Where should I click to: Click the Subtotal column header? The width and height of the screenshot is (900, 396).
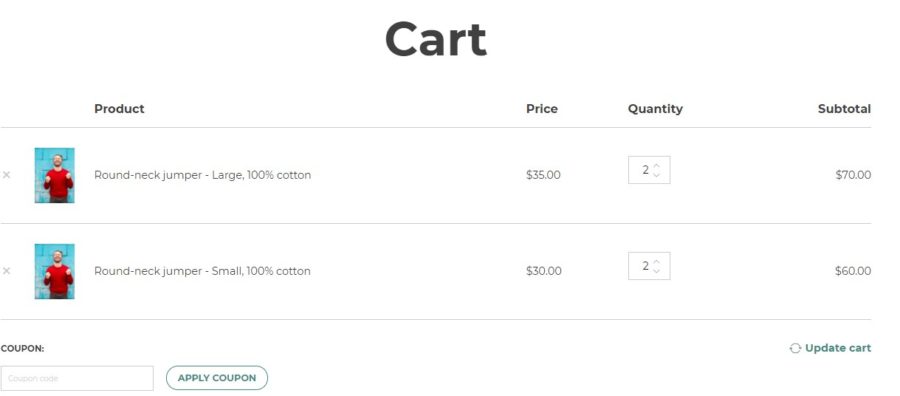[x=844, y=108]
